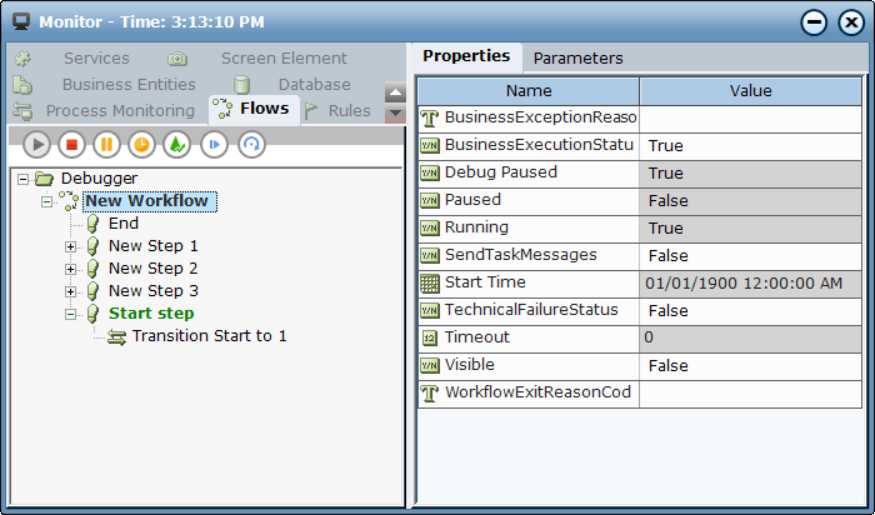The image size is (875, 515).
Task: Open the Process Monitoring tab
Action: [x=119, y=111]
